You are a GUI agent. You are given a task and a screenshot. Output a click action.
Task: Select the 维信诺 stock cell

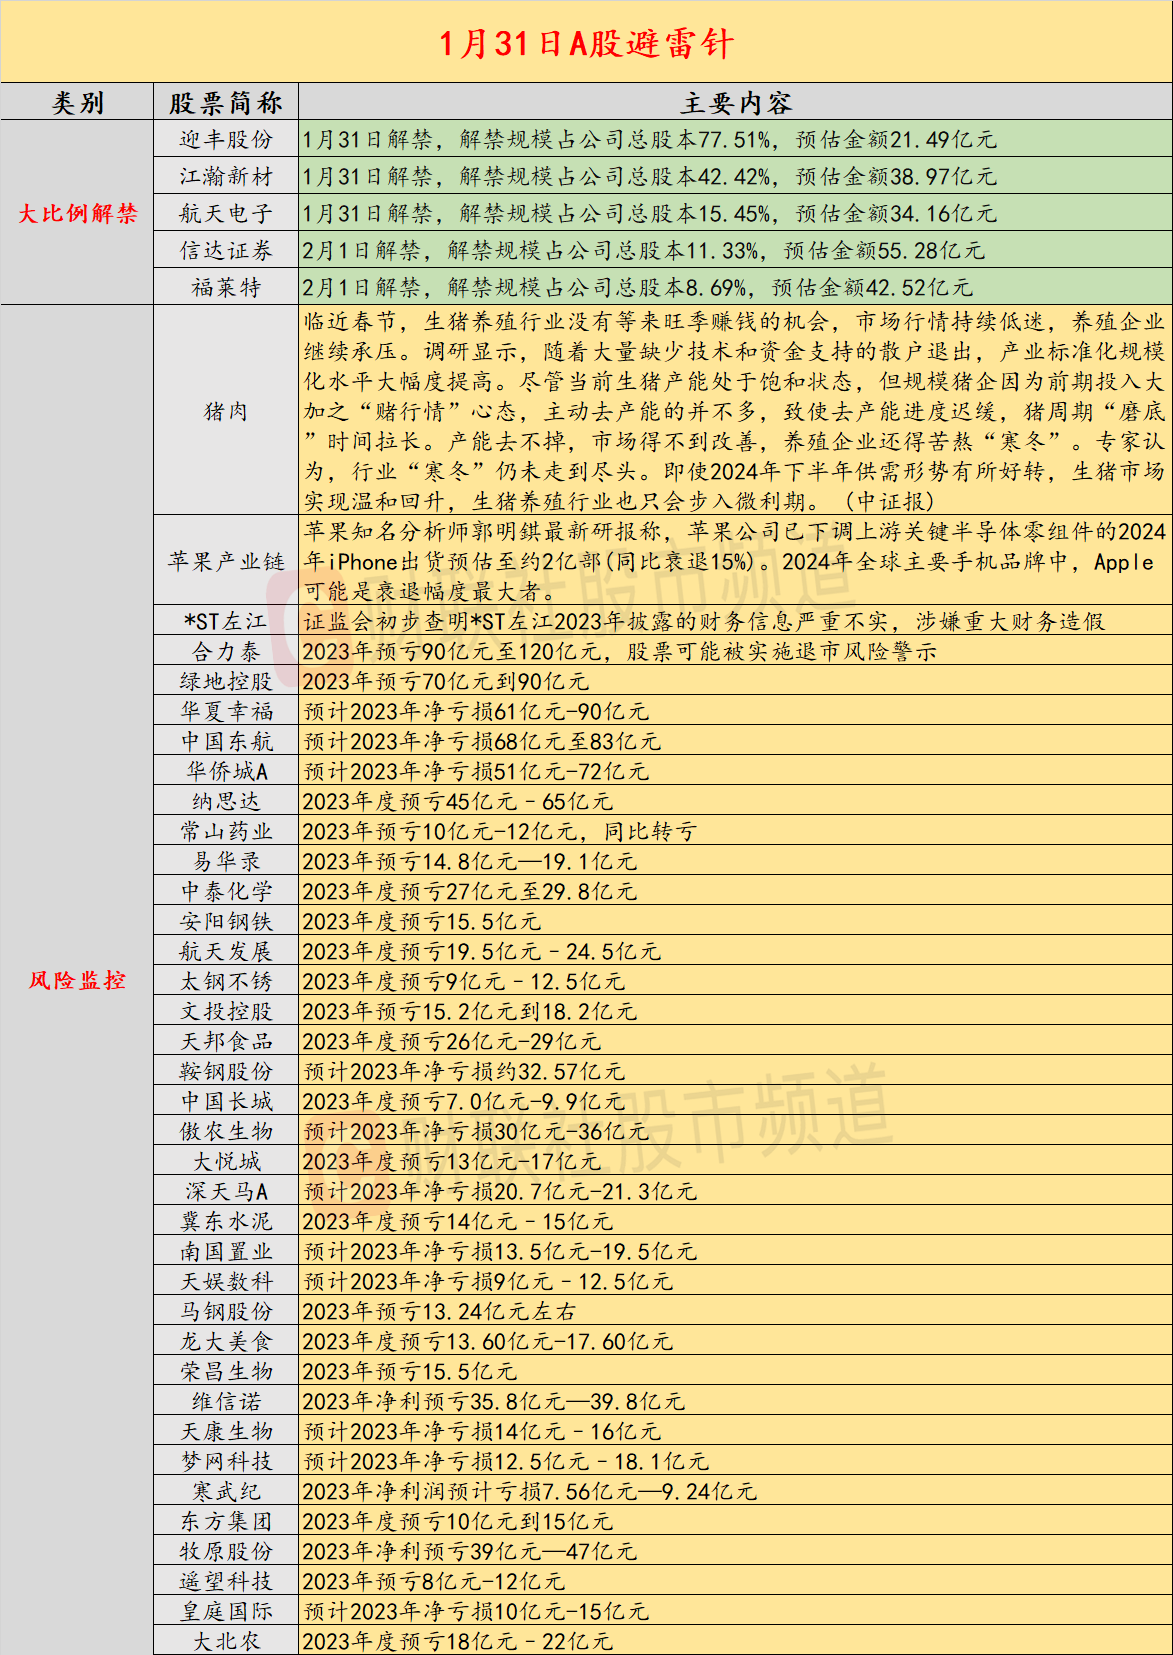226,1401
